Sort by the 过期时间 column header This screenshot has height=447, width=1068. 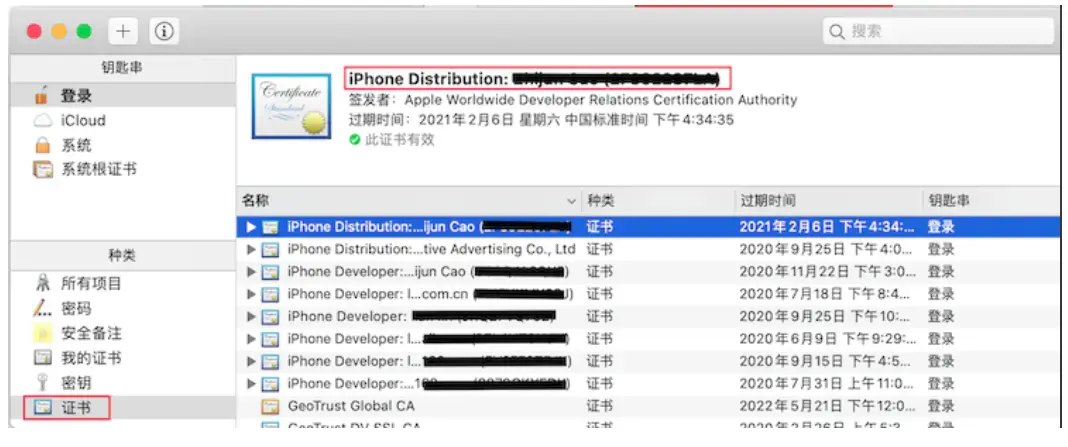[829, 200]
